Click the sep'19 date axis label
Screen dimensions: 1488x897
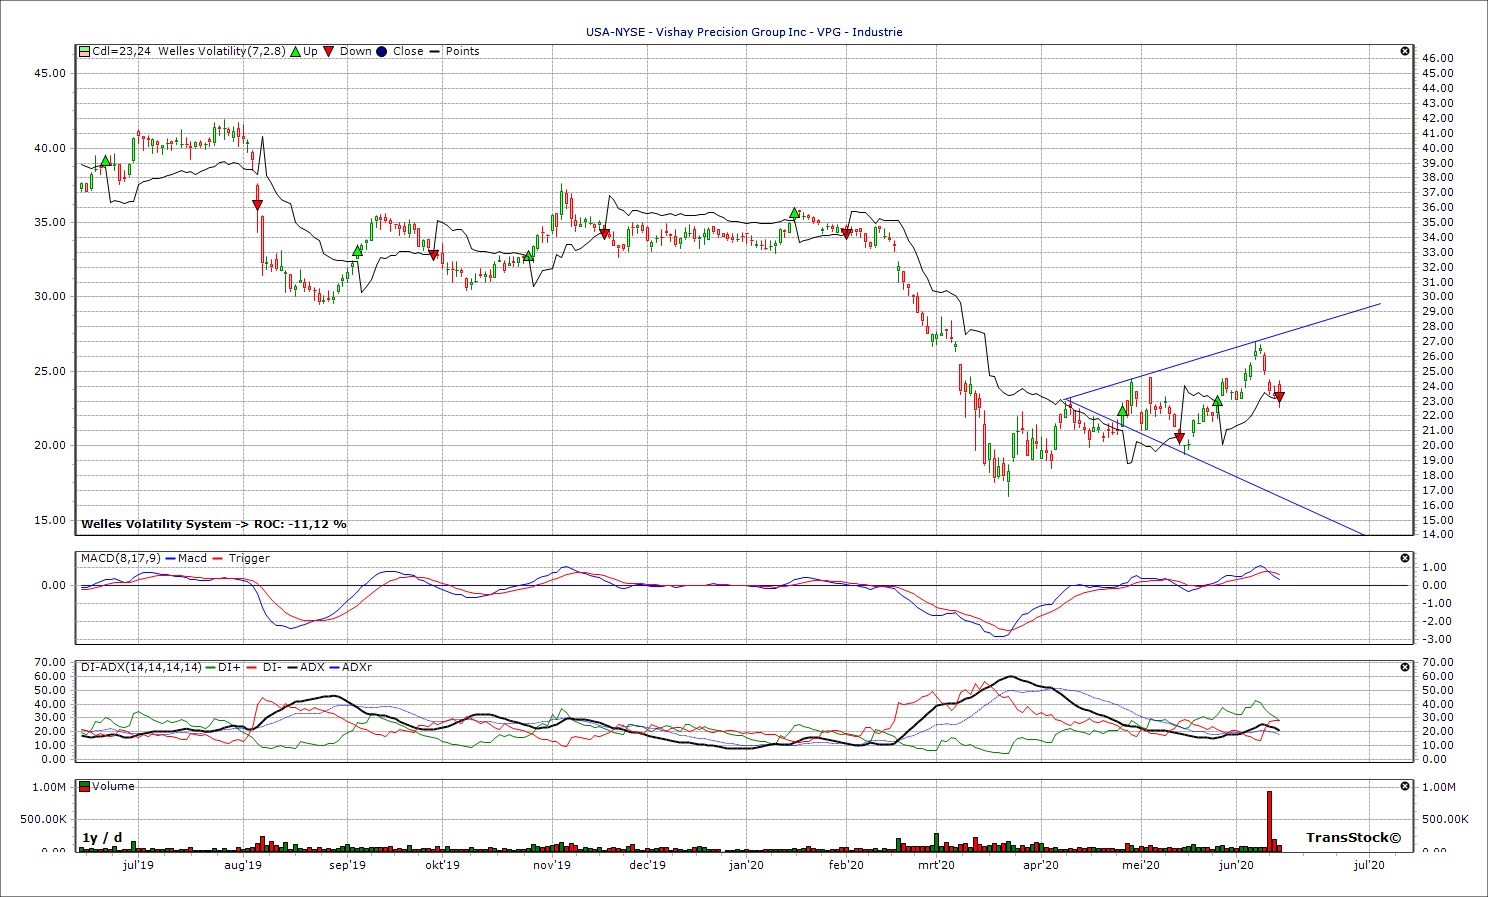[x=347, y=865]
